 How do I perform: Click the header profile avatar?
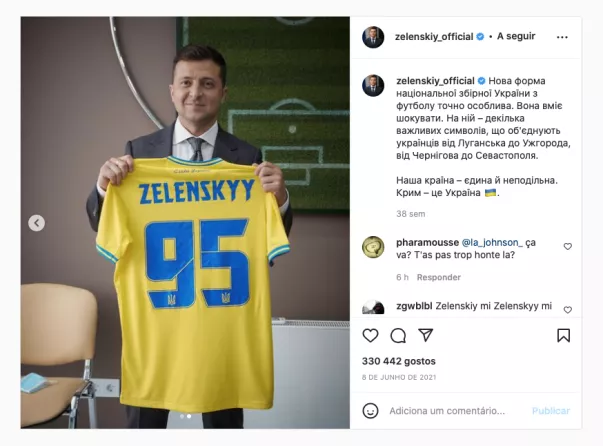[373, 37]
